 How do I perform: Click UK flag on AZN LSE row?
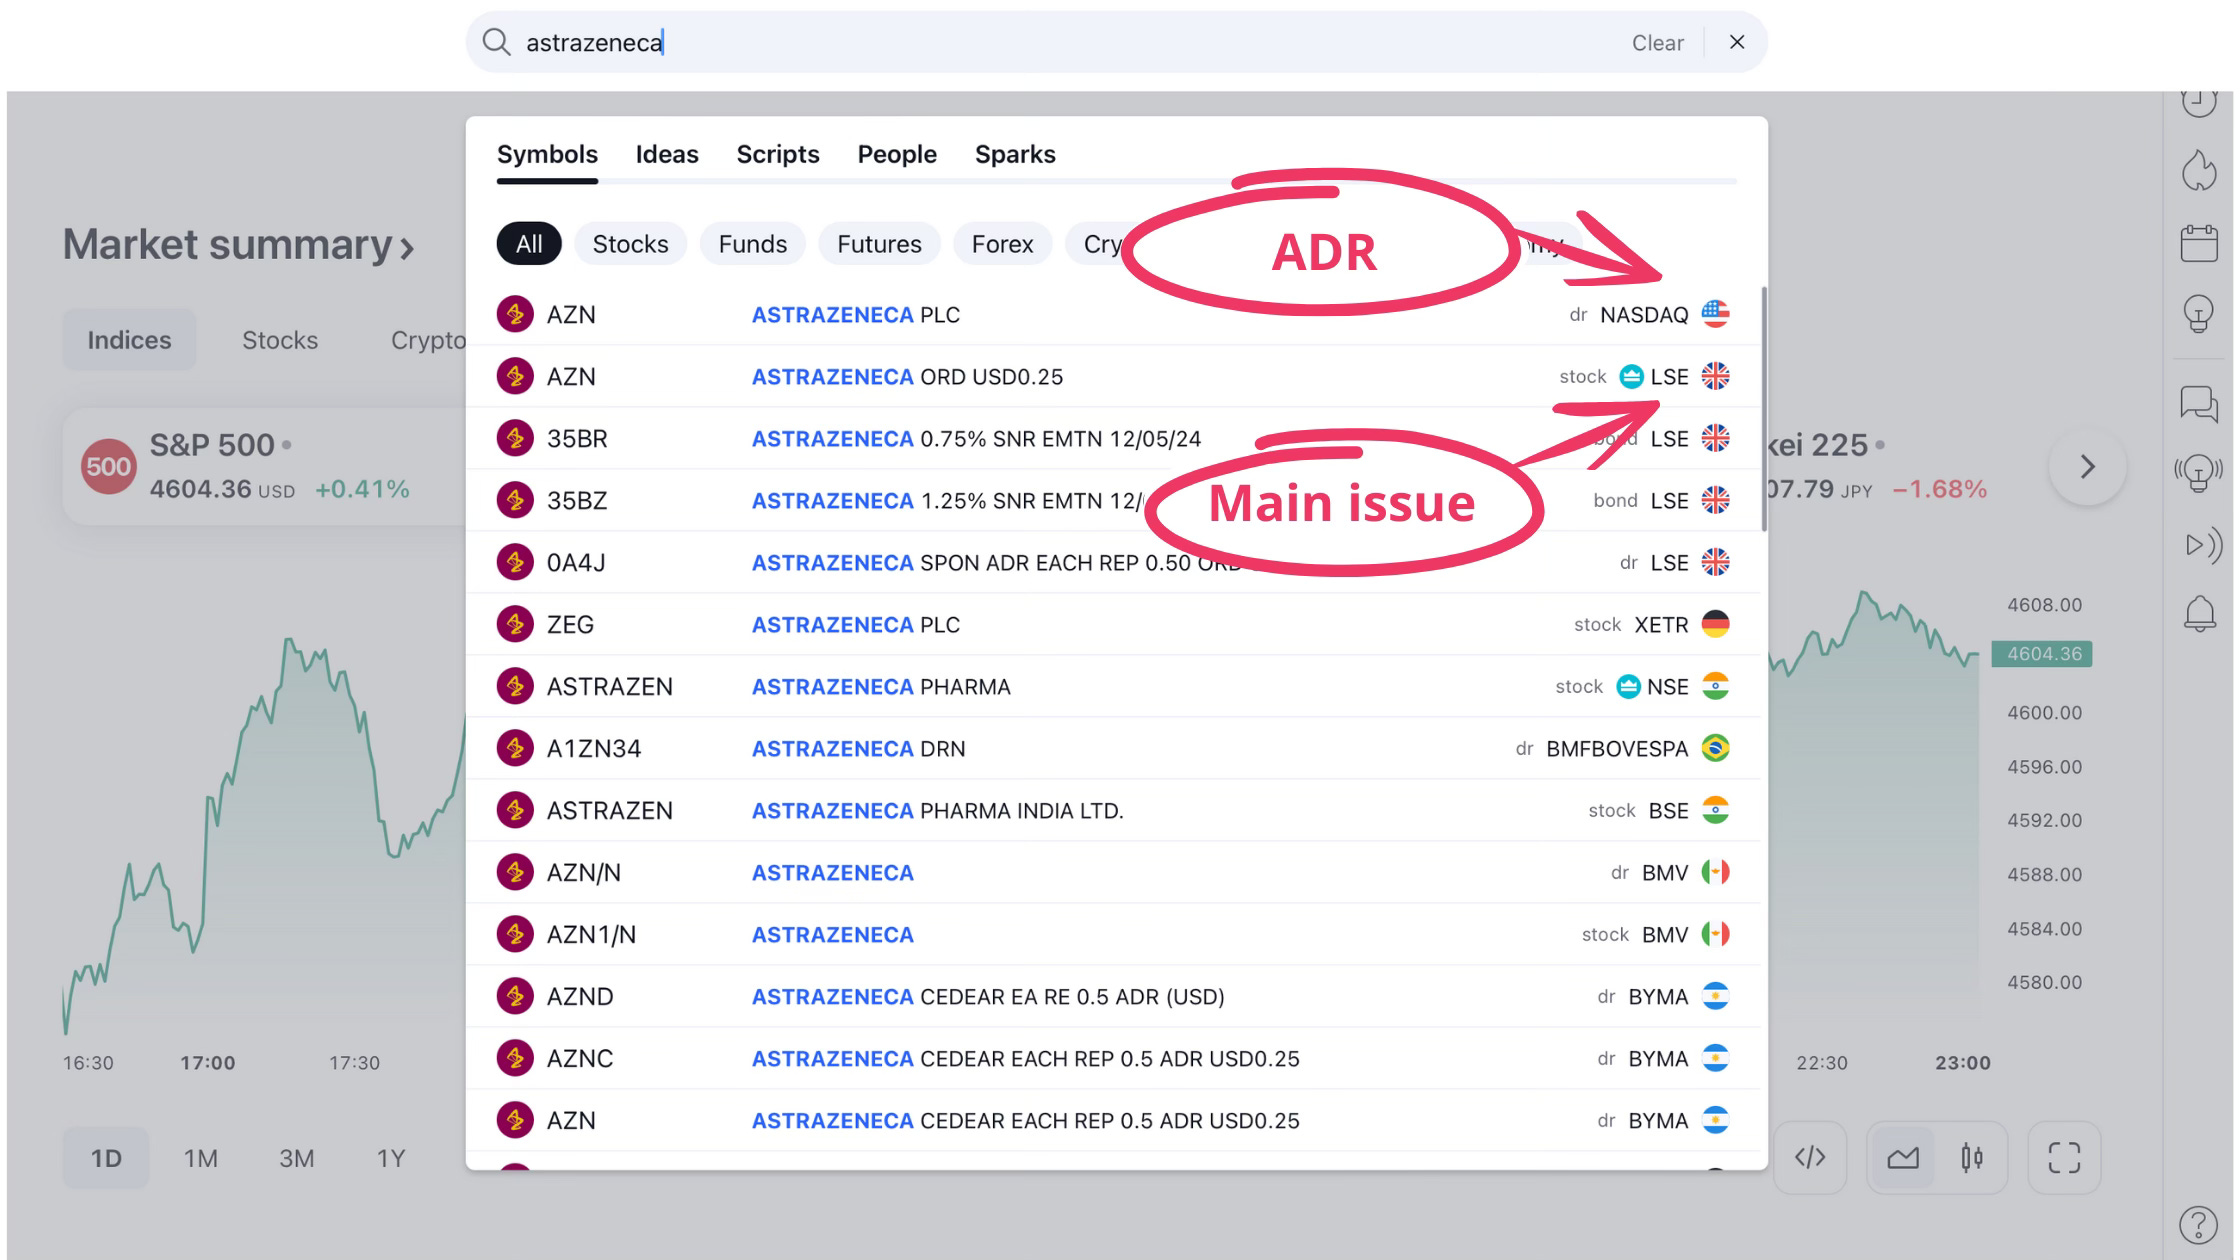pyautogui.click(x=1715, y=376)
